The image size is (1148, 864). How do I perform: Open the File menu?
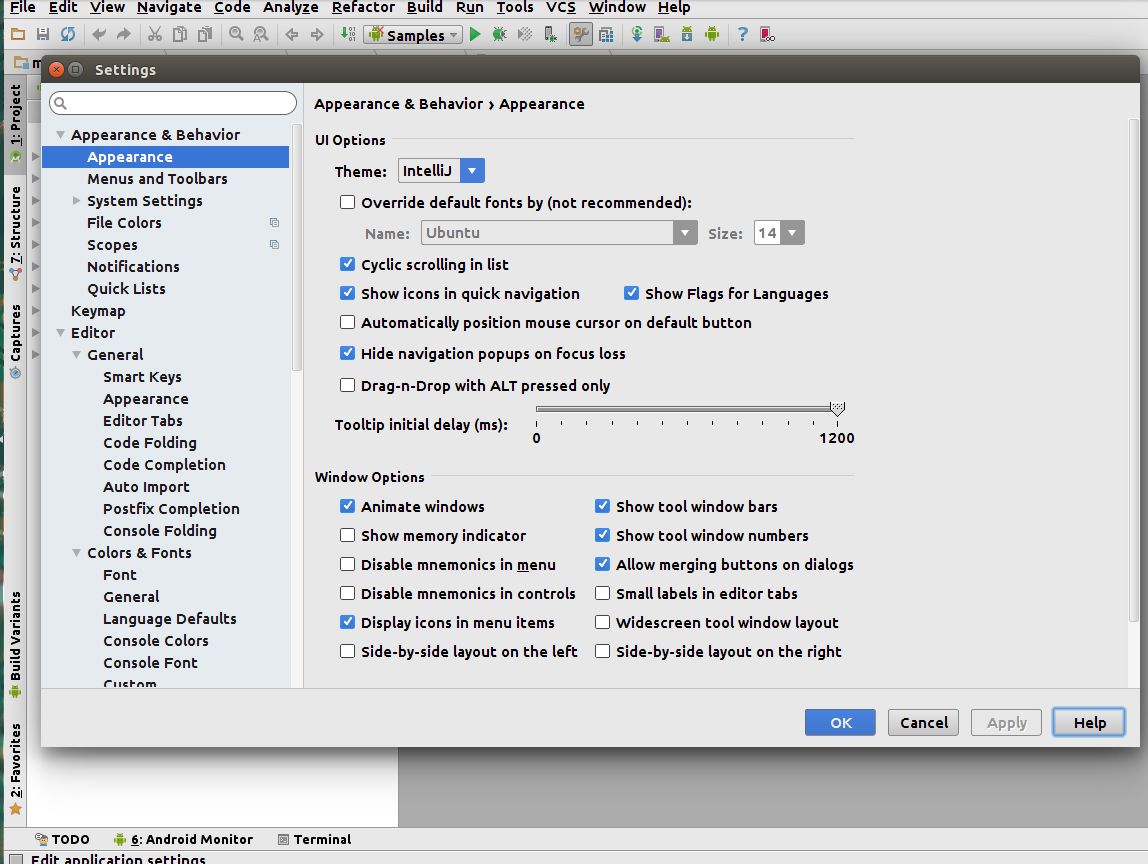[22, 7]
